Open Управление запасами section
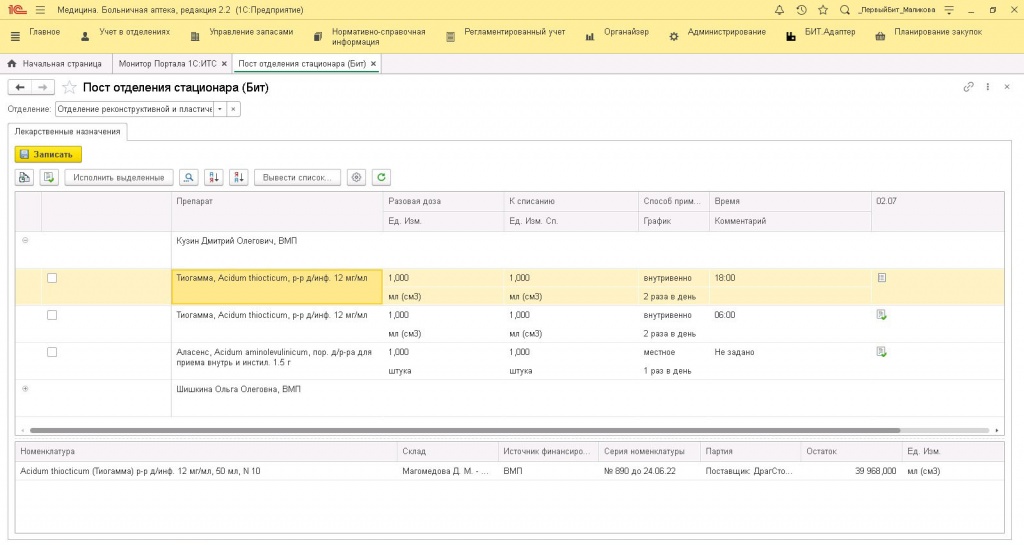 (251, 32)
